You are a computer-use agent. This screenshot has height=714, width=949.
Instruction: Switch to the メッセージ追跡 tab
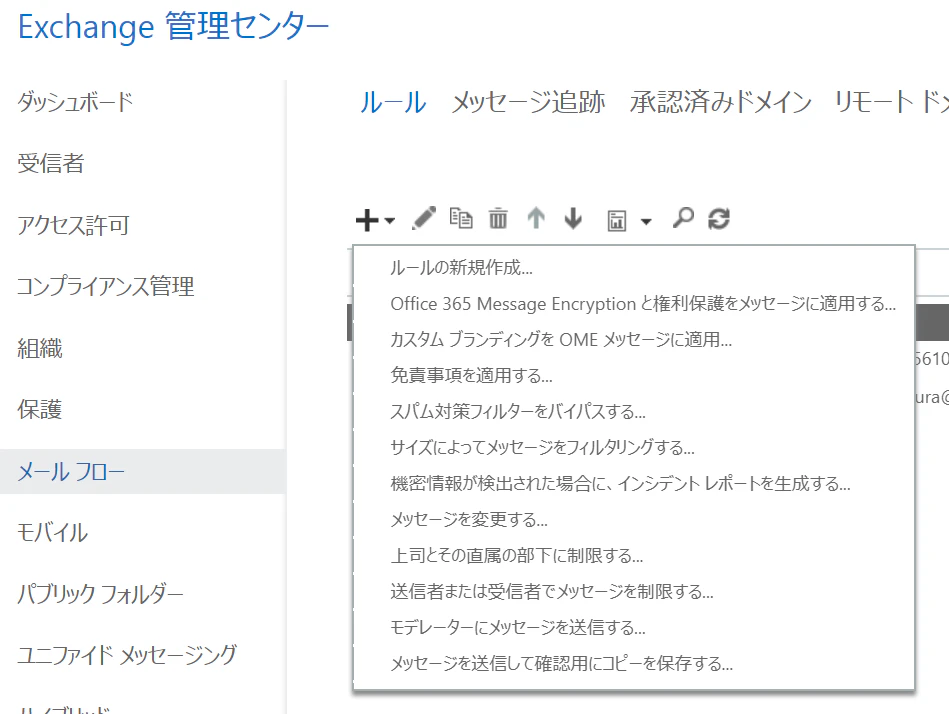coord(528,102)
